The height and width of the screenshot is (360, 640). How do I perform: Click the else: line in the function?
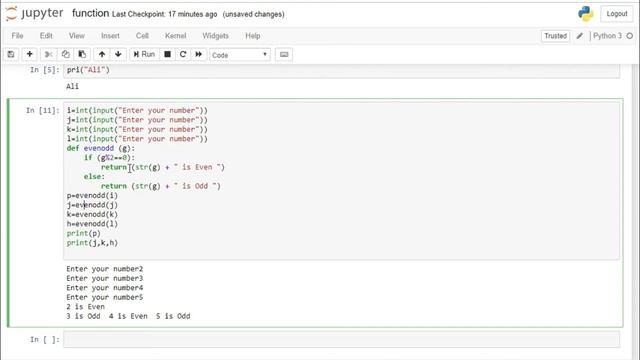point(94,177)
